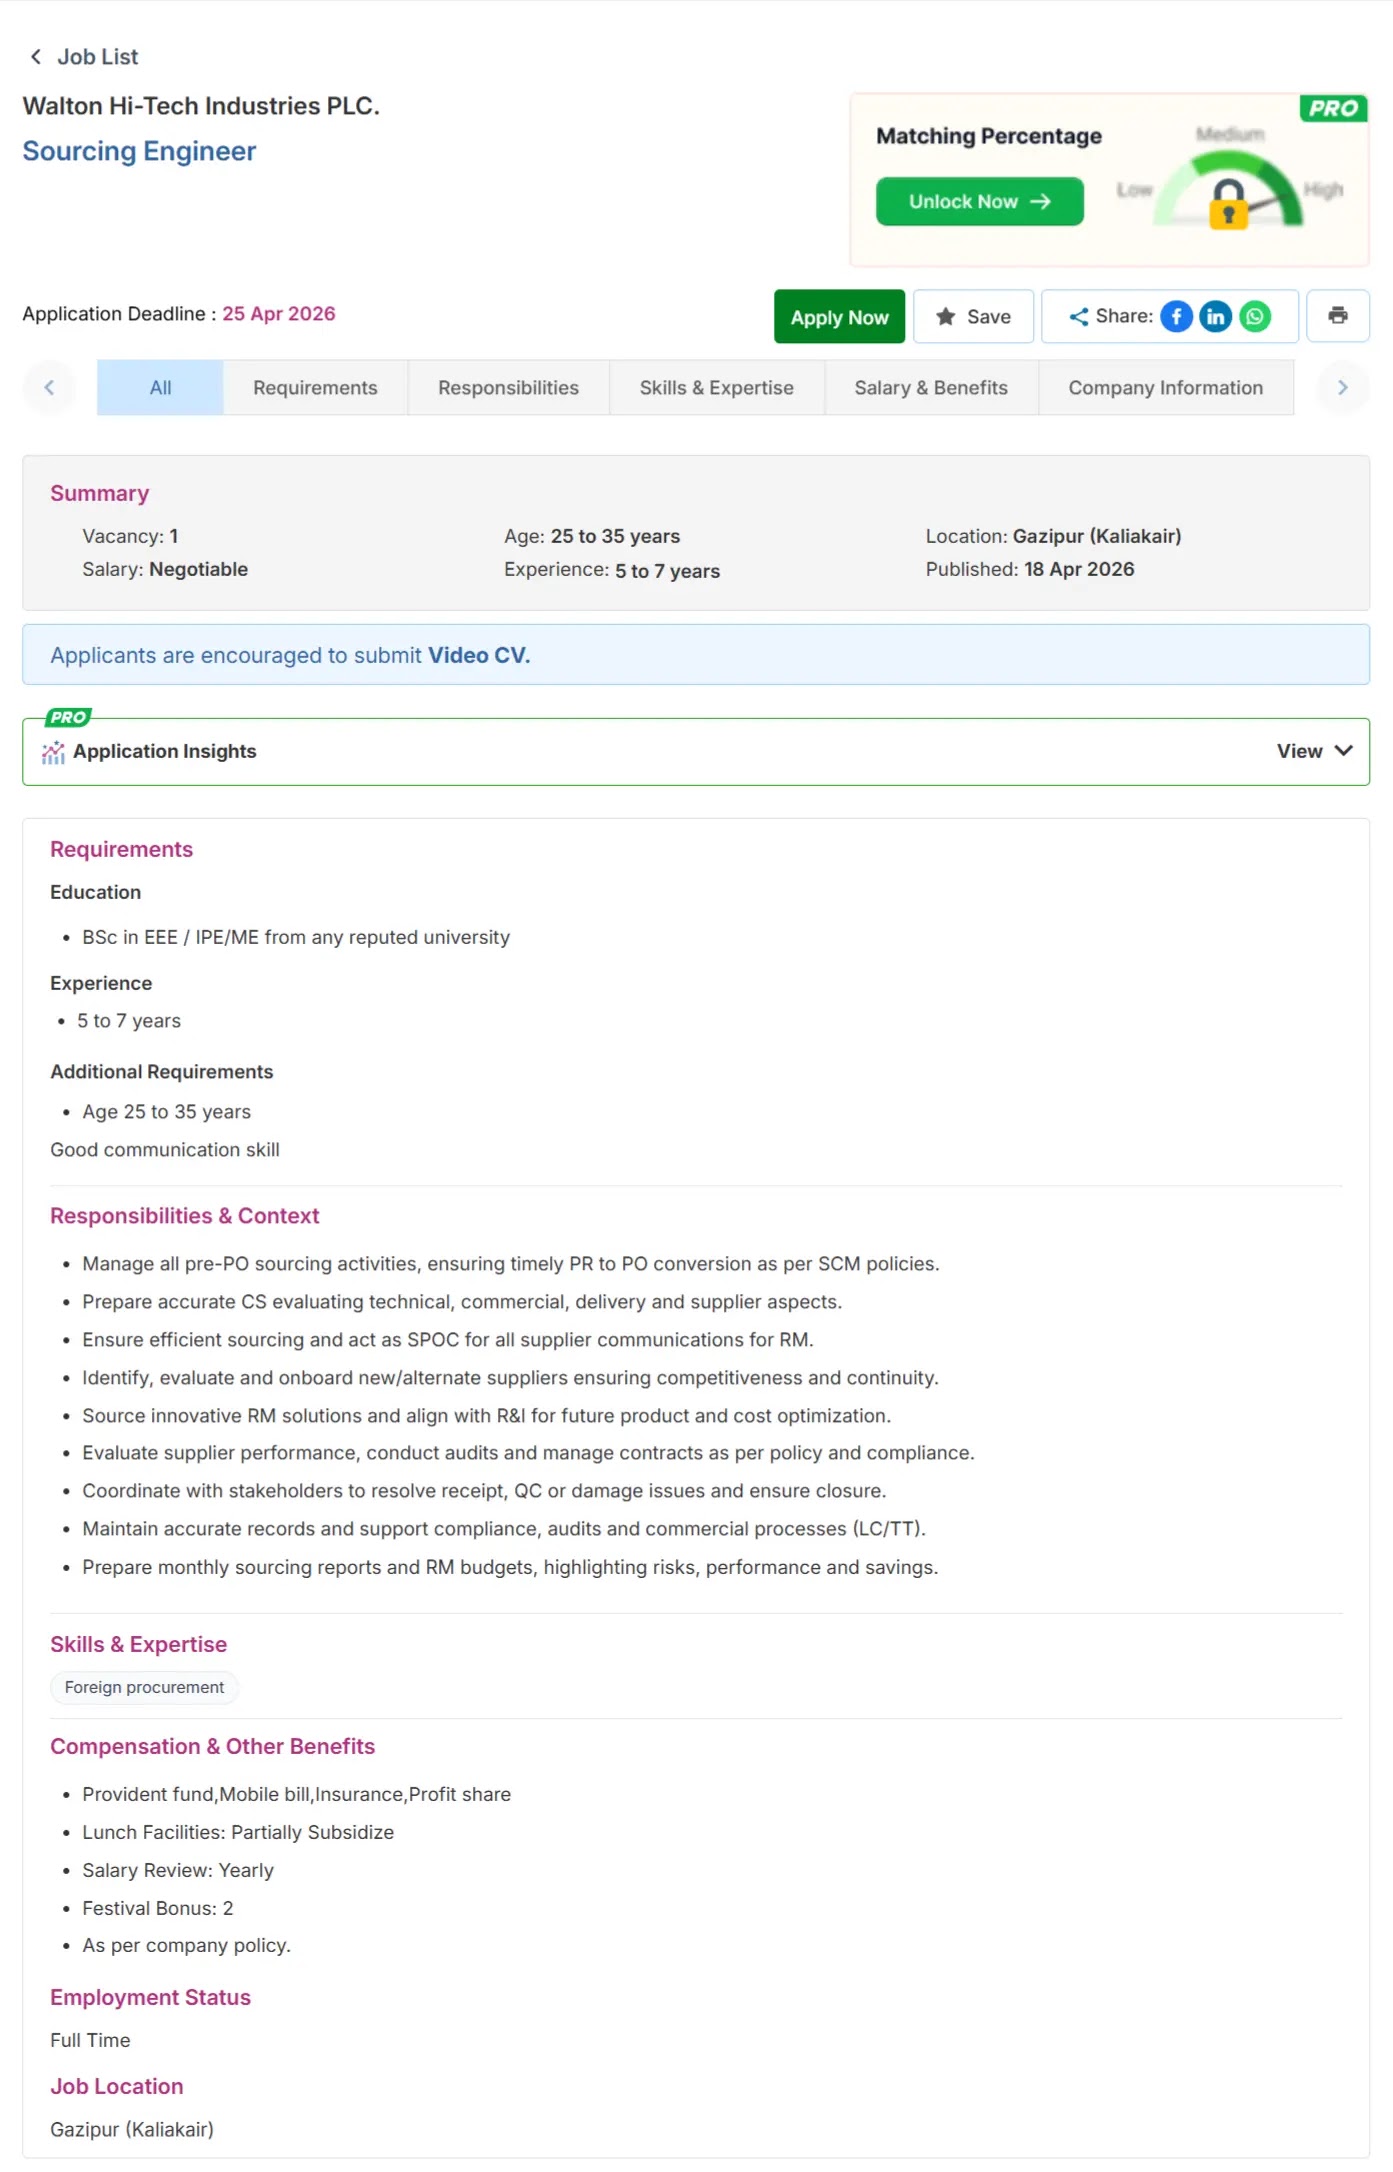Go back using Job List chevron
This screenshot has height=2172, width=1393.
[x=36, y=57]
